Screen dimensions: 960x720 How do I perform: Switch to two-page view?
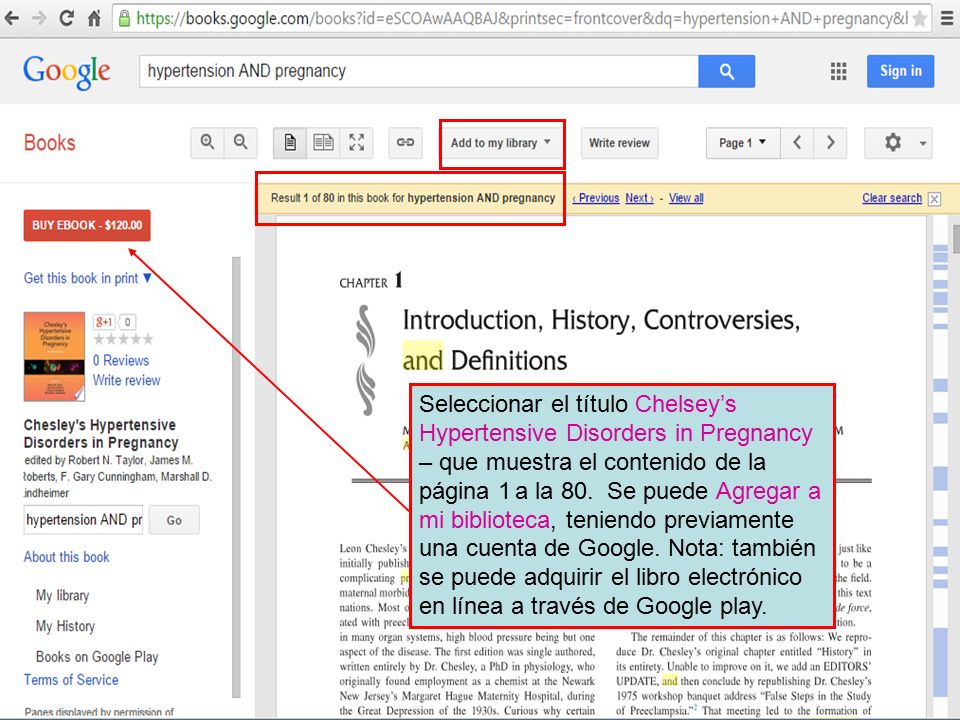tap(323, 143)
